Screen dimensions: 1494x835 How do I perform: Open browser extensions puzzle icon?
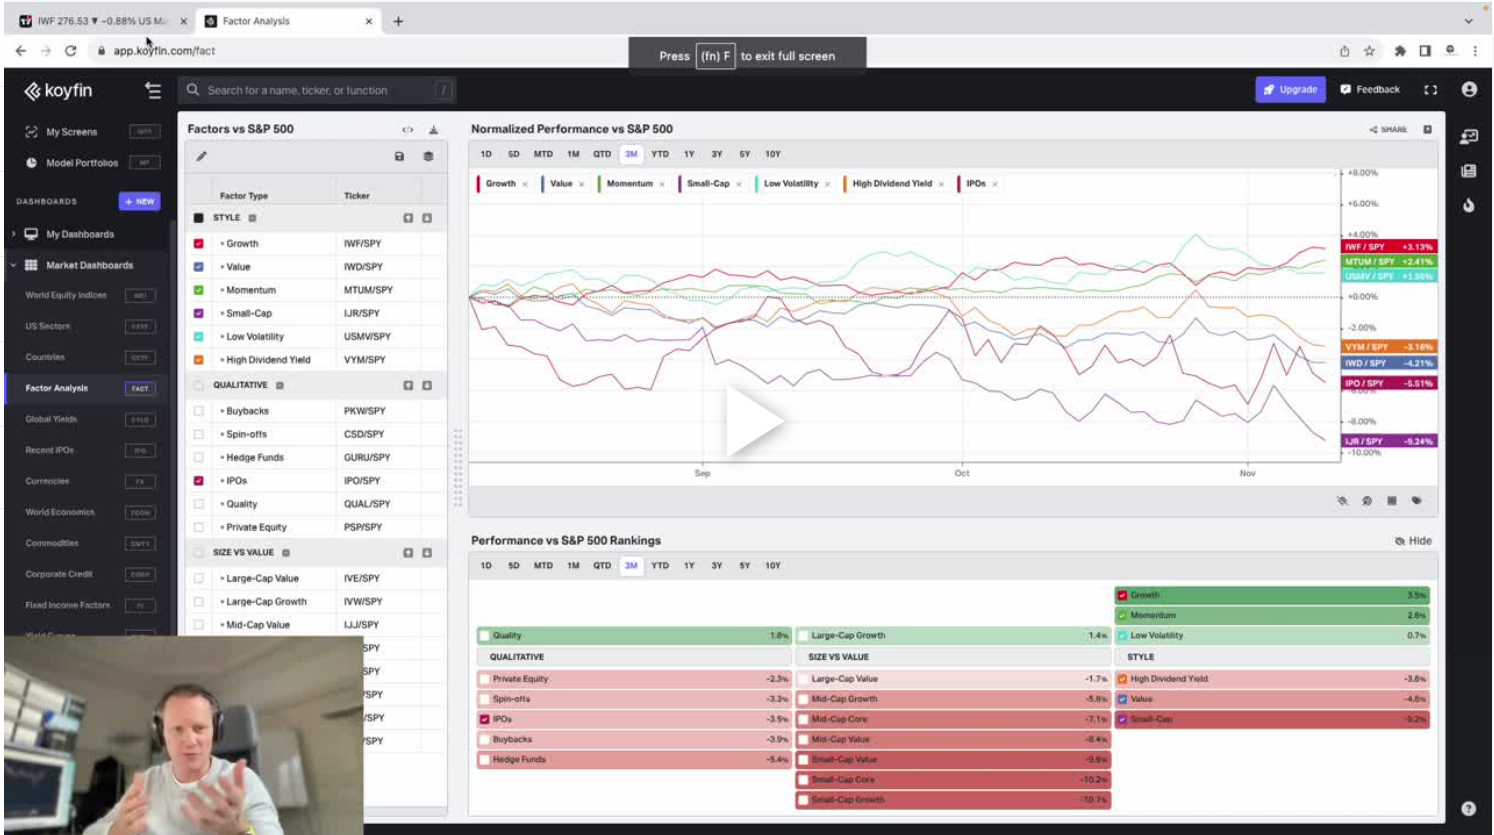click(1399, 51)
